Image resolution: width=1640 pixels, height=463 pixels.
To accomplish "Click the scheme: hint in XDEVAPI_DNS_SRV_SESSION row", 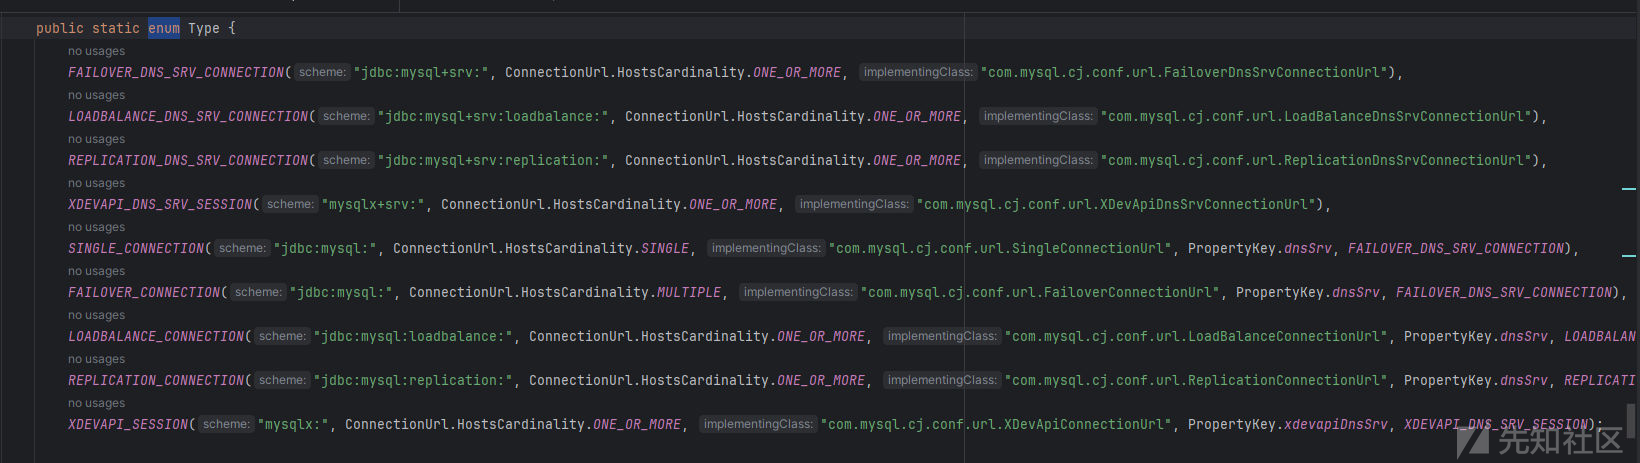I will pyautogui.click(x=290, y=204).
